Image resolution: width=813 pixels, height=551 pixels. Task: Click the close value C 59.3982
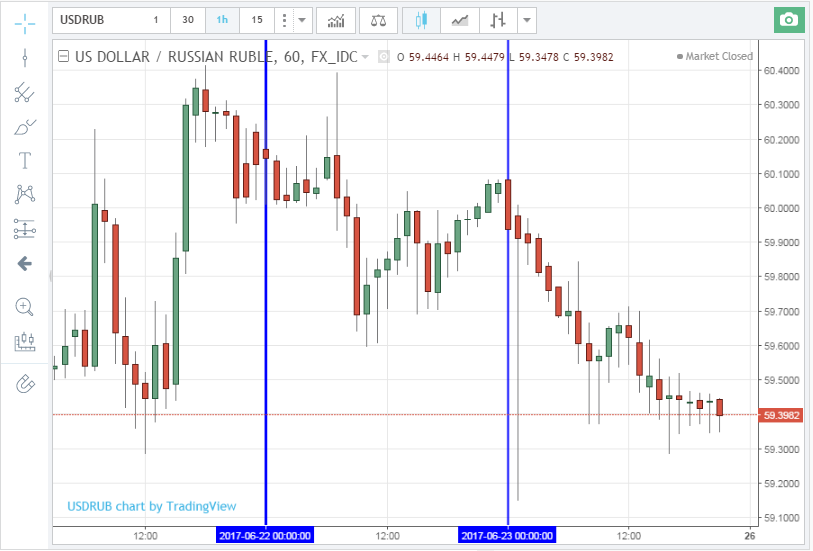588,57
